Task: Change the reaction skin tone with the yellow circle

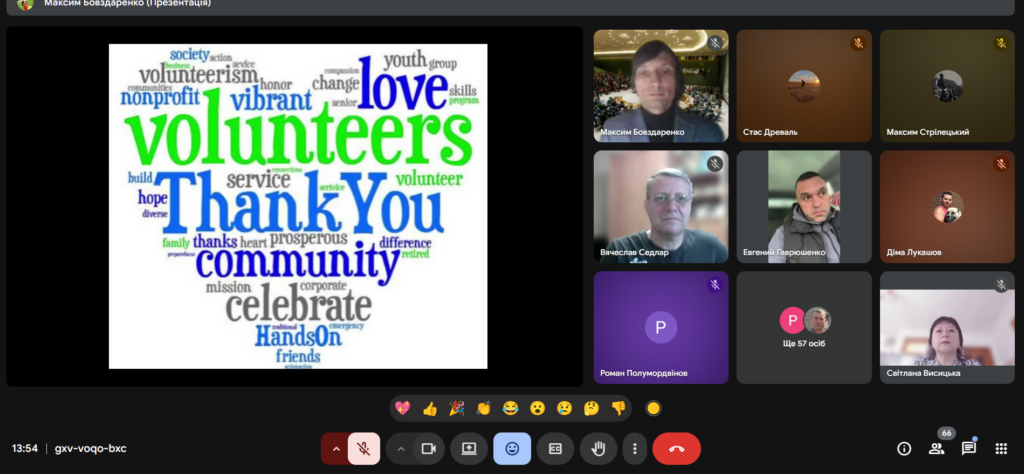Action: [654, 408]
